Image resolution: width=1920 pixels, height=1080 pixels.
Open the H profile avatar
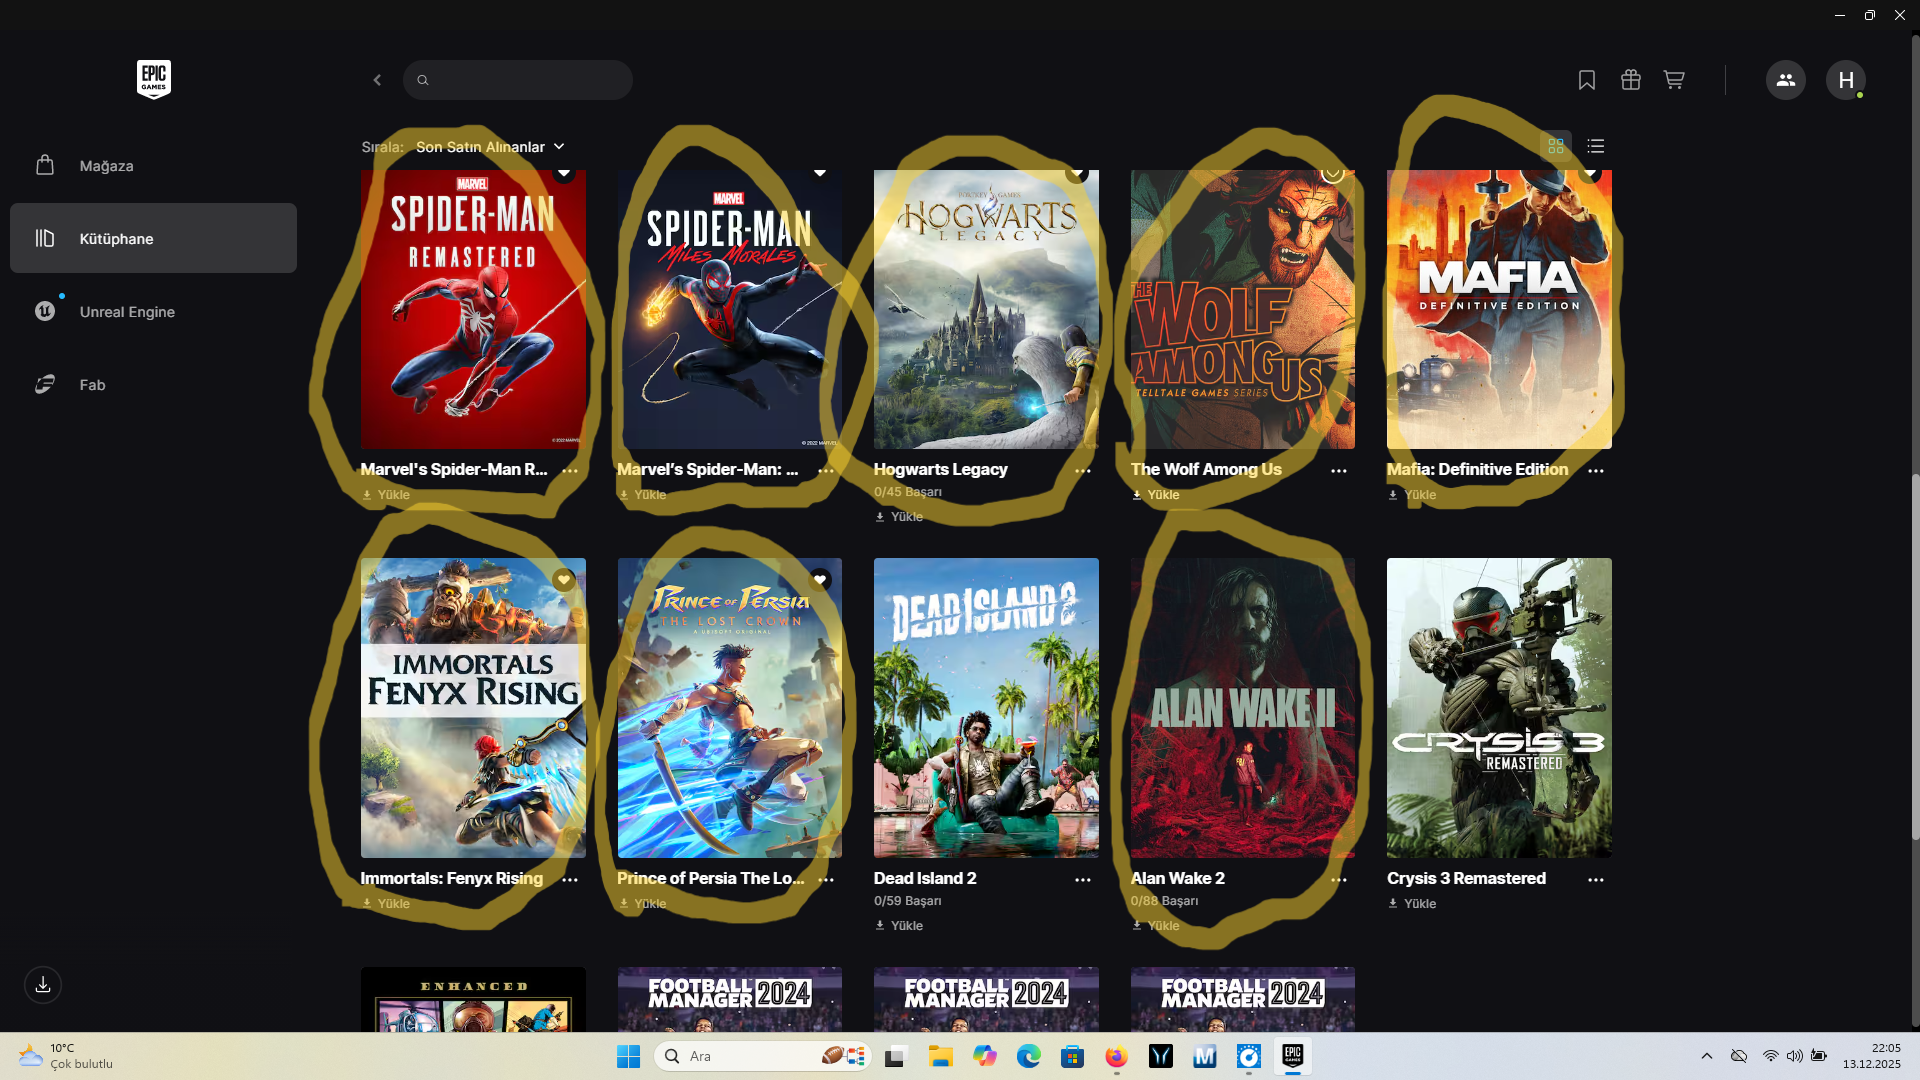coord(1845,80)
